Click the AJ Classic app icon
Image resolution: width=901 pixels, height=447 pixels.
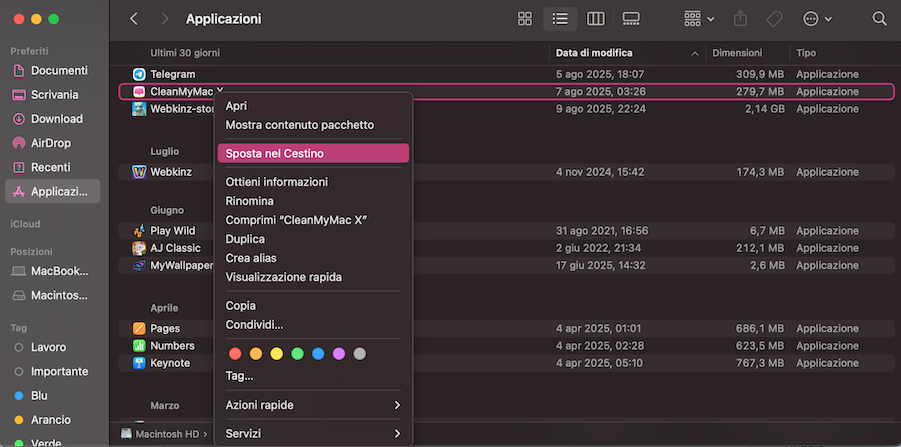[139, 248]
